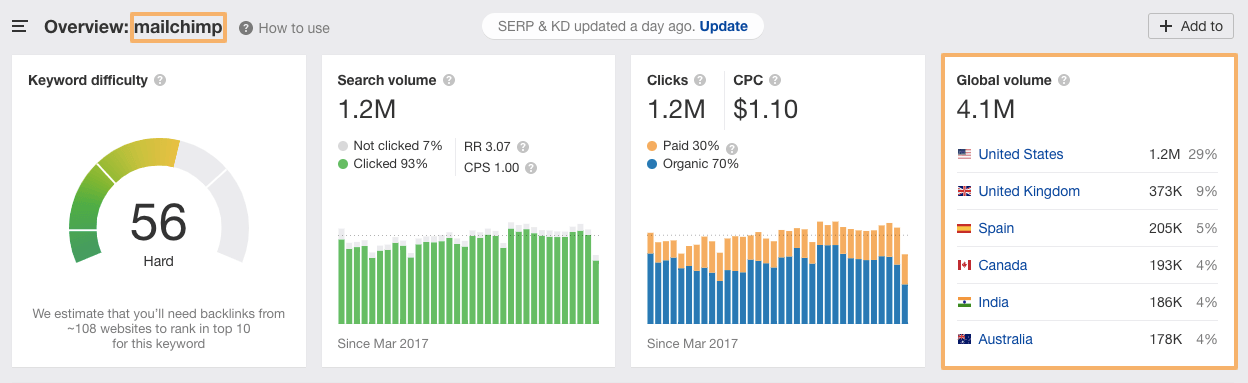Click the Canada flag icon

[x=964, y=265]
